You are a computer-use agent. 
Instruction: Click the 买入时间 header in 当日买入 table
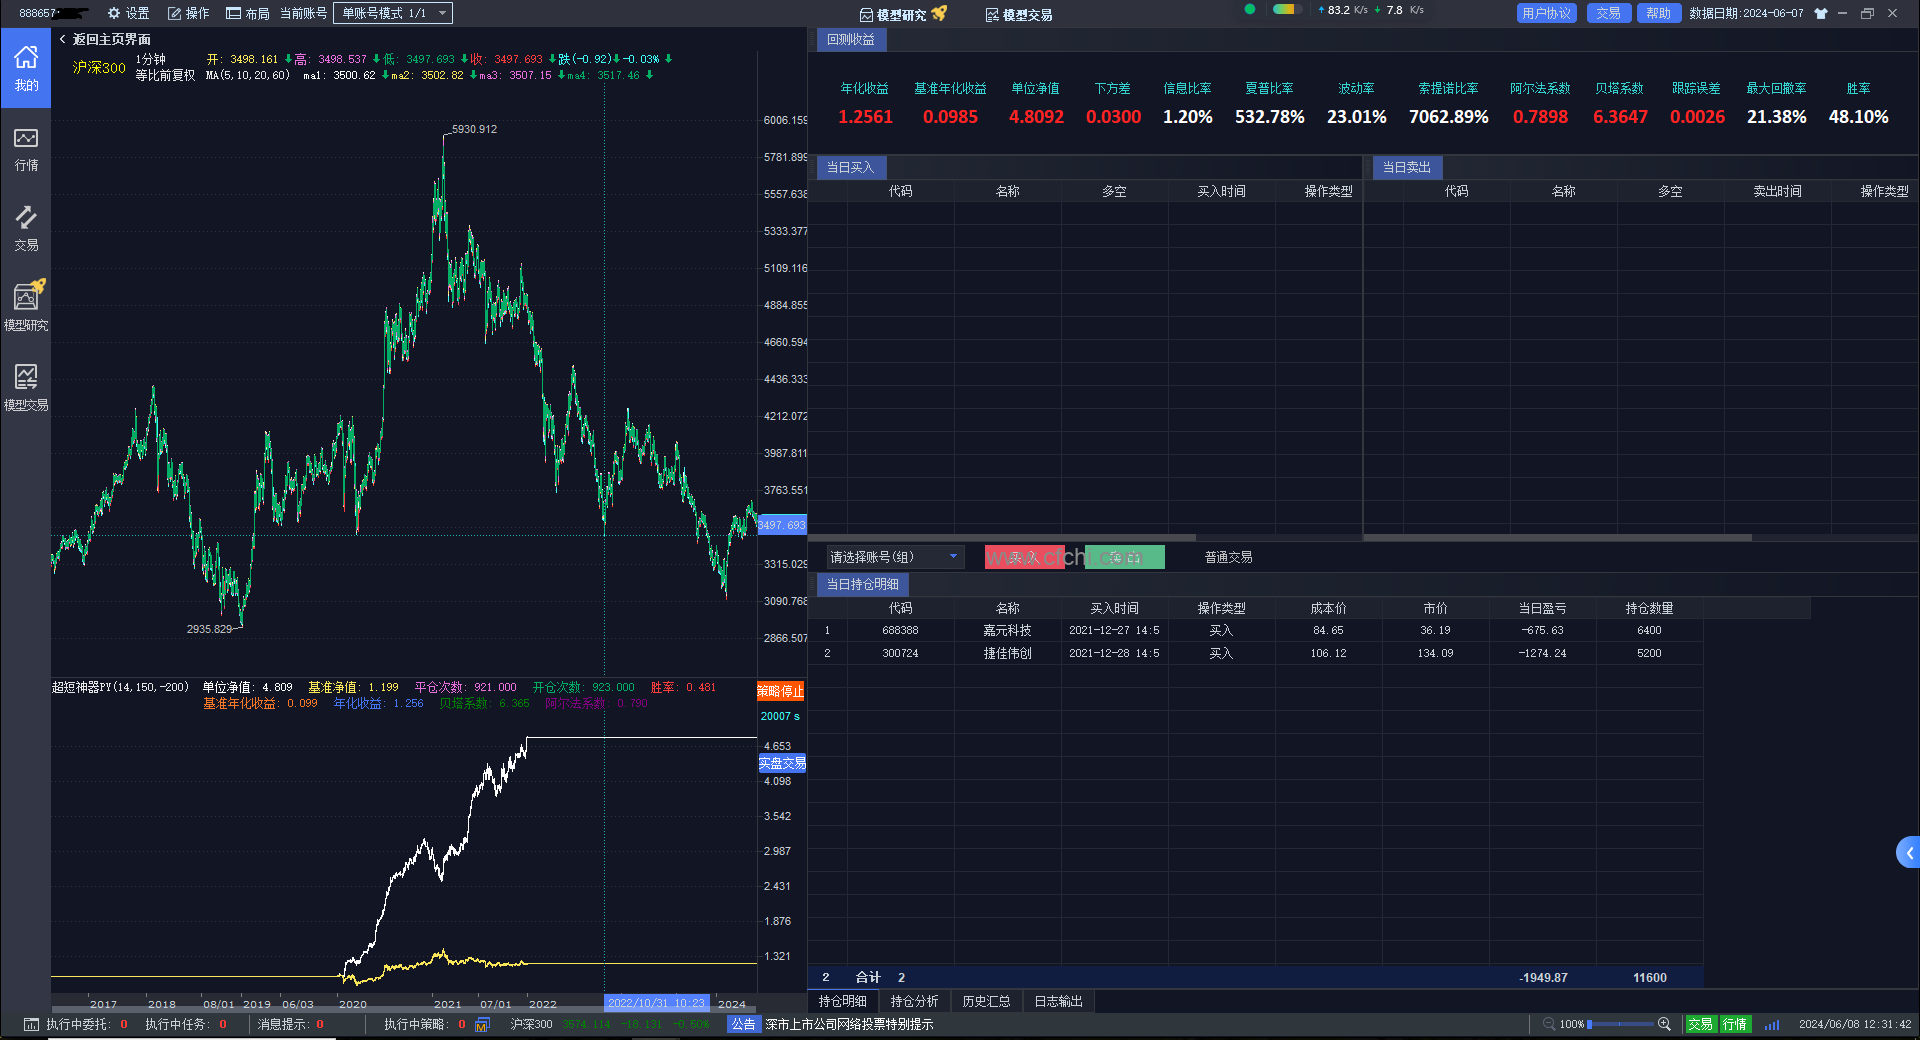click(x=1221, y=191)
